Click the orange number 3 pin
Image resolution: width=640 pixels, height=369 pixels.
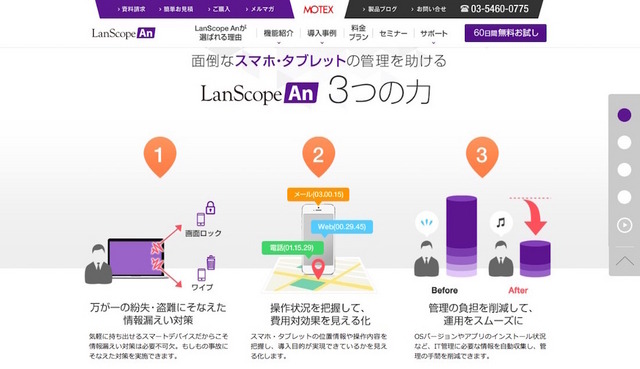tap(482, 157)
